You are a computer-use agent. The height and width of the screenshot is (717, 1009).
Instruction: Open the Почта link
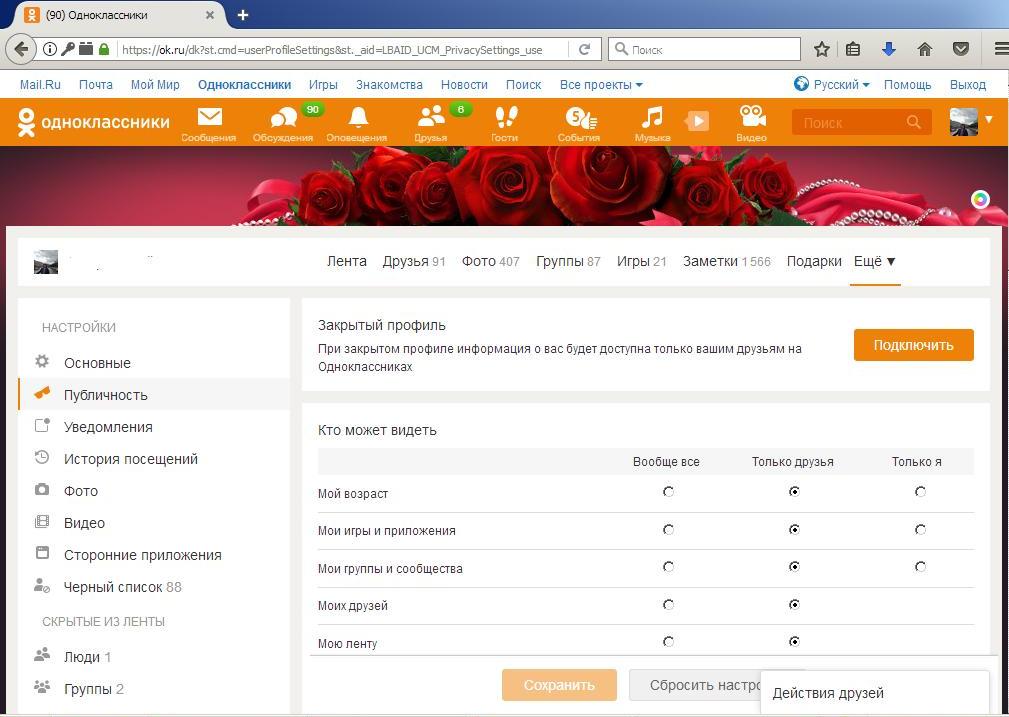(x=96, y=84)
